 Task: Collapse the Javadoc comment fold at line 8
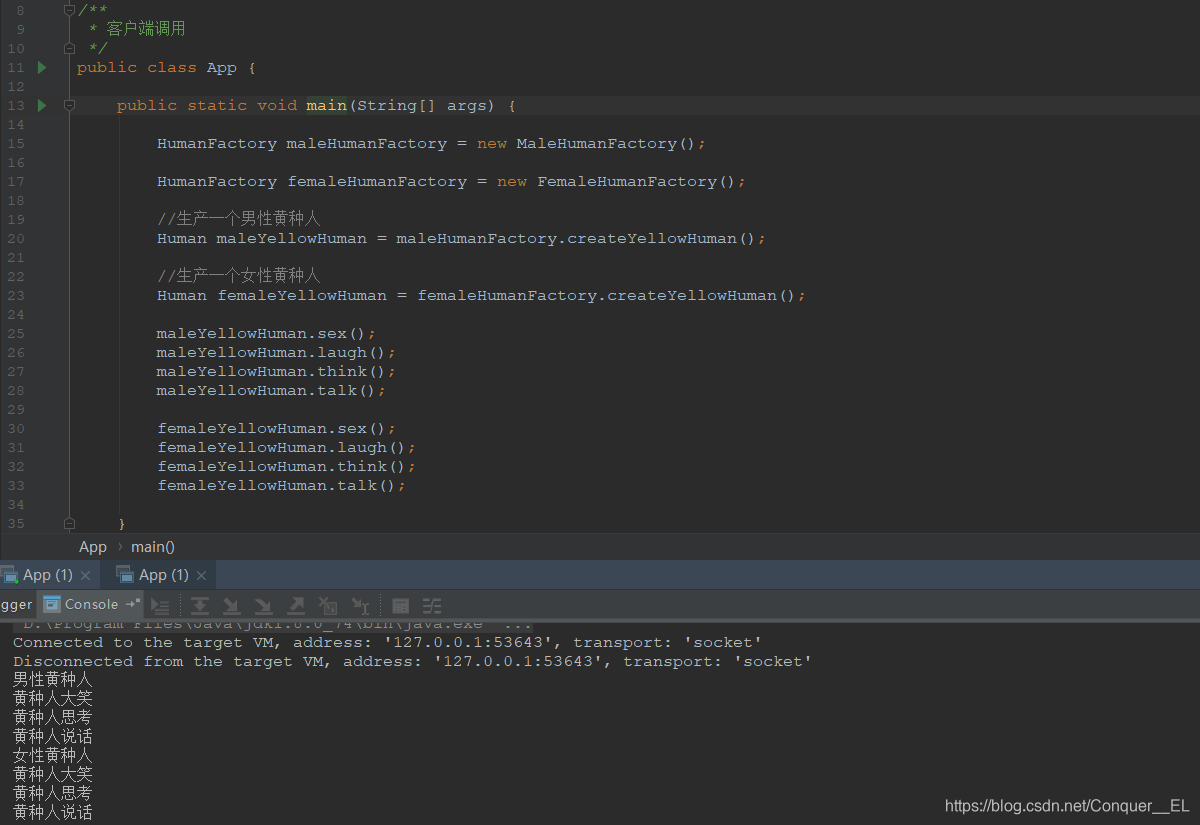[x=69, y=10]
